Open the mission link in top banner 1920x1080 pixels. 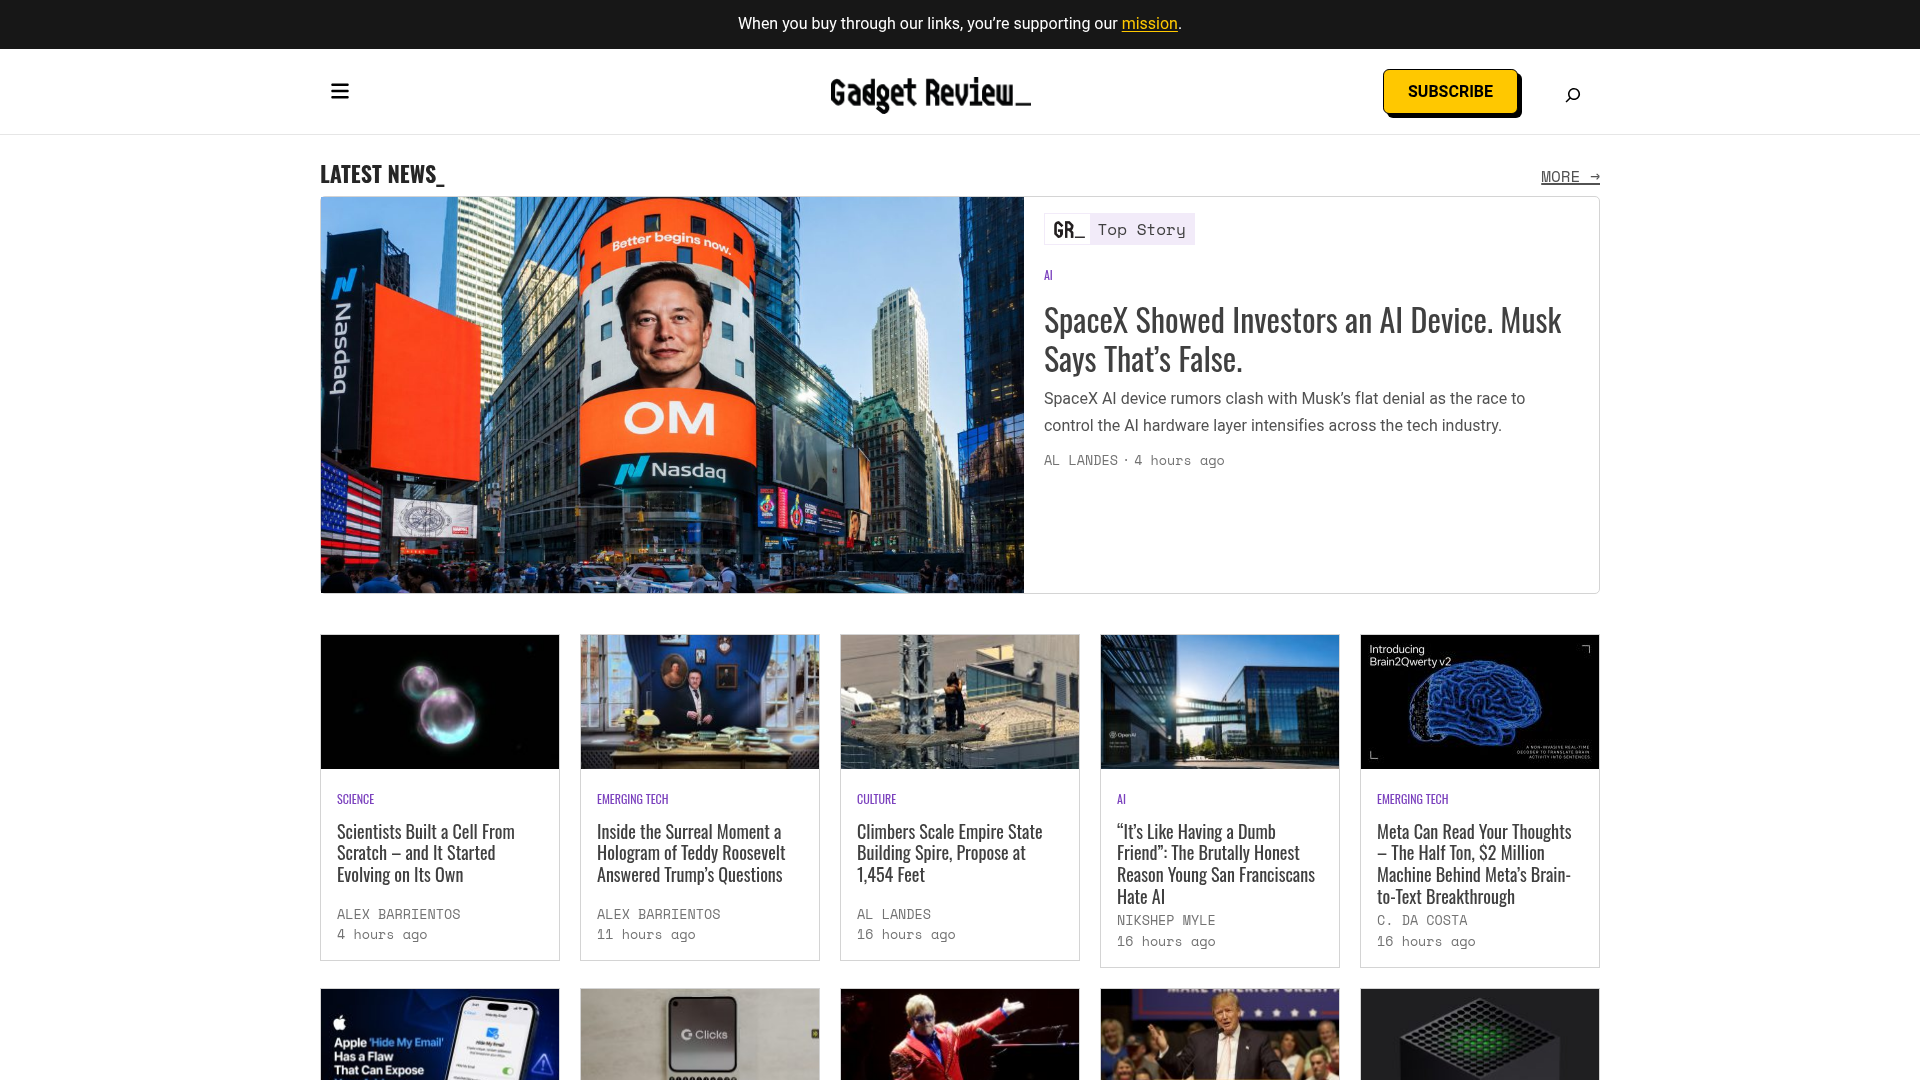coord(1149,24)
